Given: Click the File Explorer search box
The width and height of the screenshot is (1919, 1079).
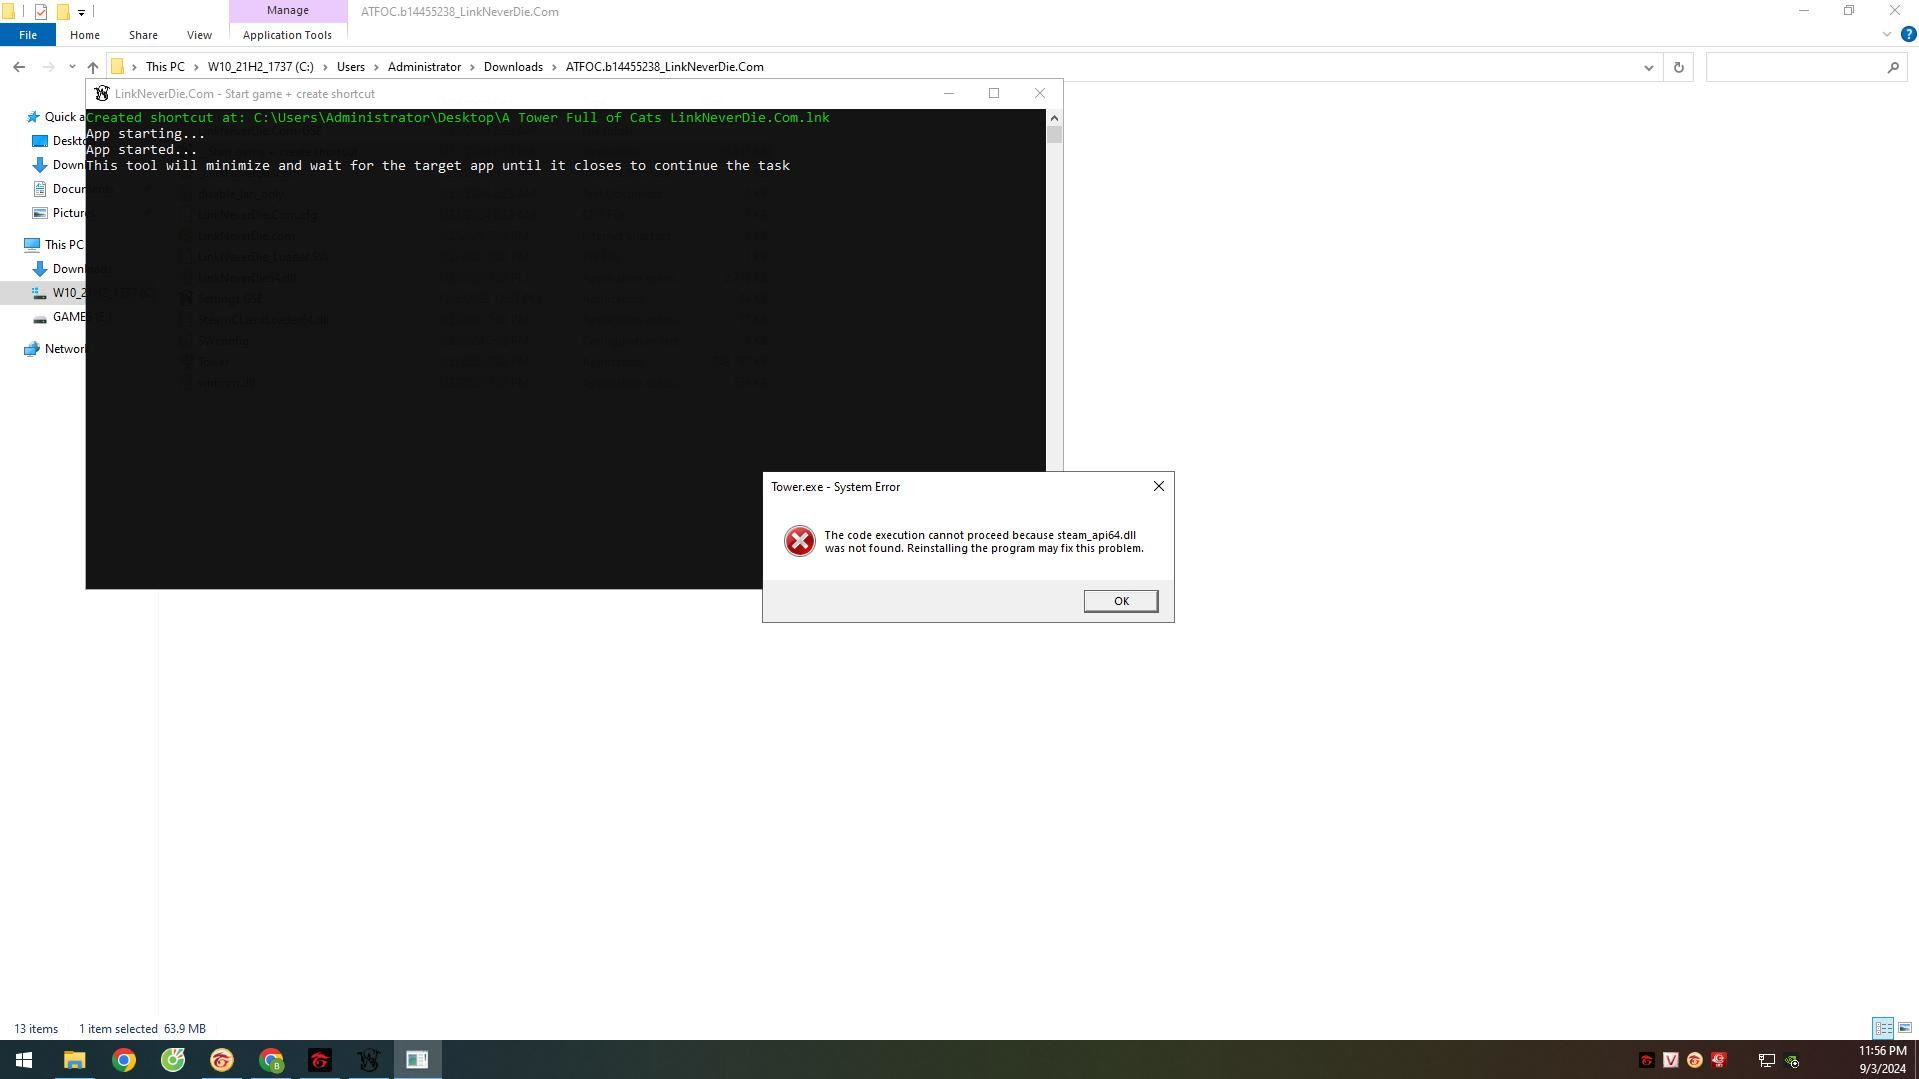Looking at the screenshot, I should [x=1795, y=67].
